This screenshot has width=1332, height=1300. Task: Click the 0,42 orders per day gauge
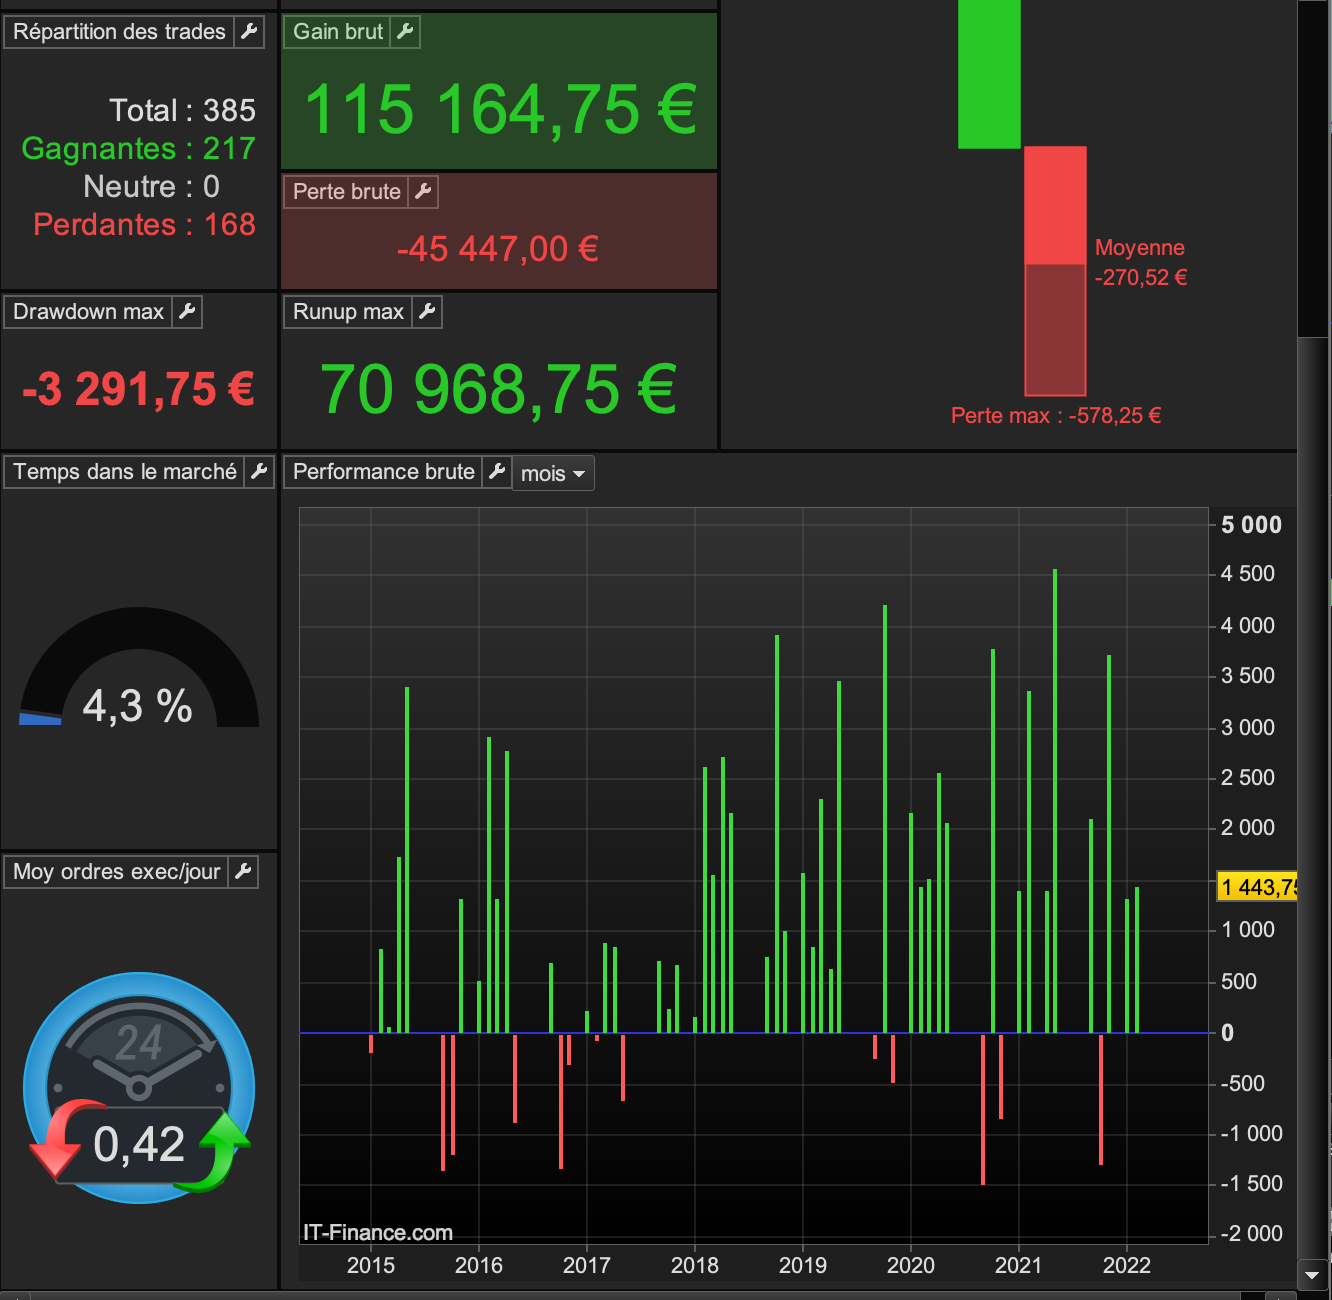point(139,1088)
